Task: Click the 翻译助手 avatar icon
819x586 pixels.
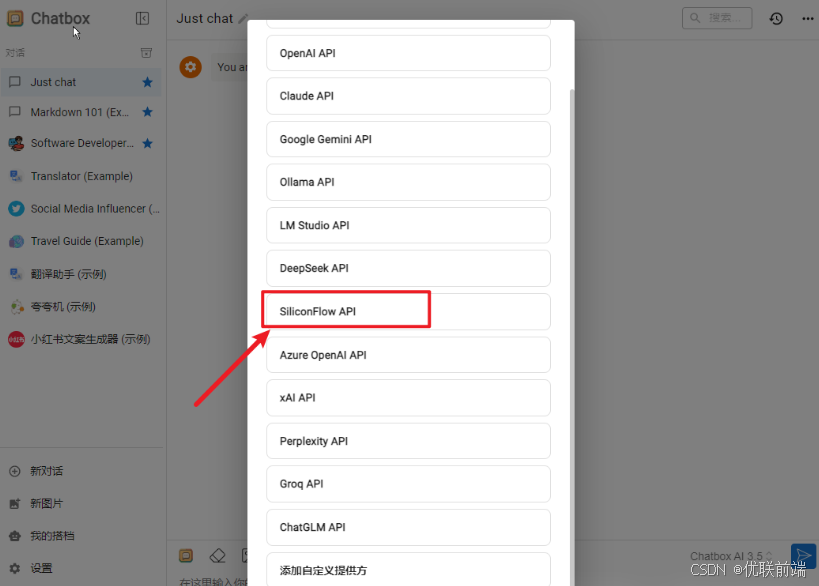Action: click(16, 274)
